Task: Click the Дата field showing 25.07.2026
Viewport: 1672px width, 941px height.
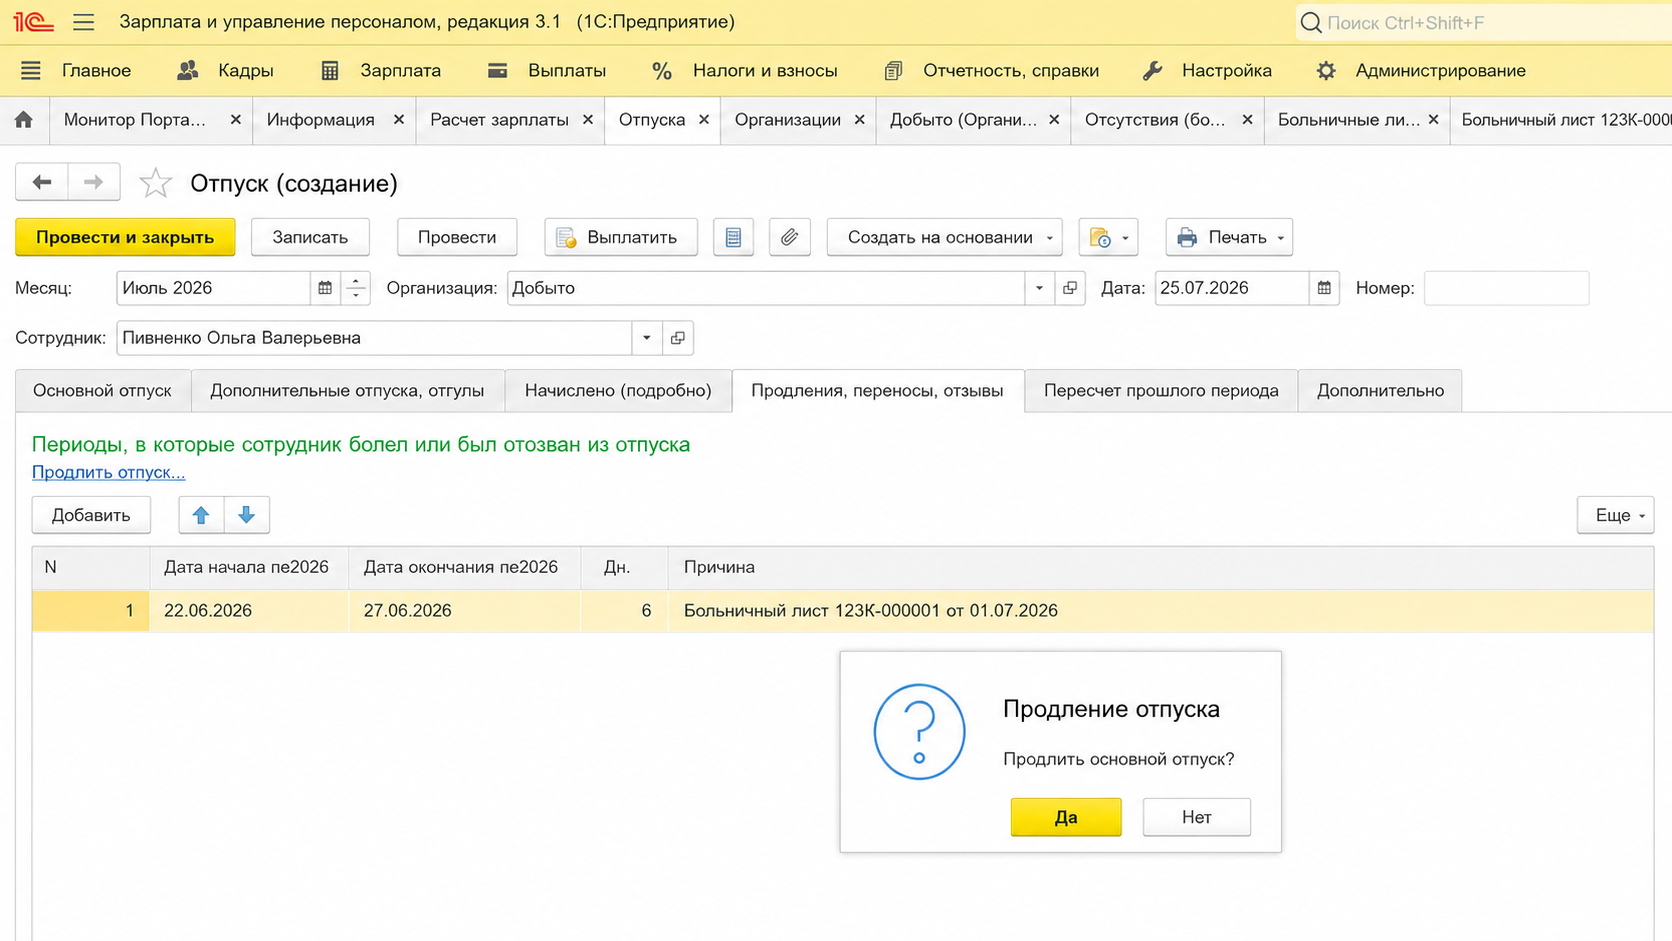Action: coord(1232,288)
